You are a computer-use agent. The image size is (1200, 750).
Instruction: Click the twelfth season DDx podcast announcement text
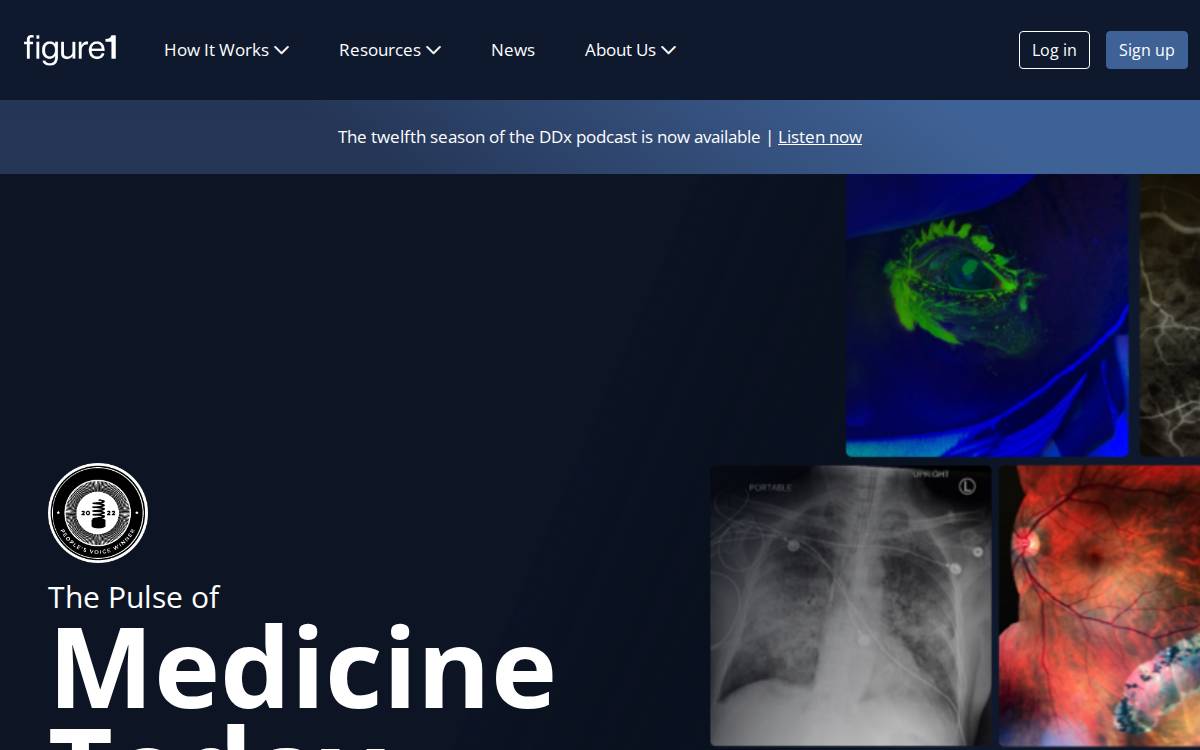coord(549,137)
